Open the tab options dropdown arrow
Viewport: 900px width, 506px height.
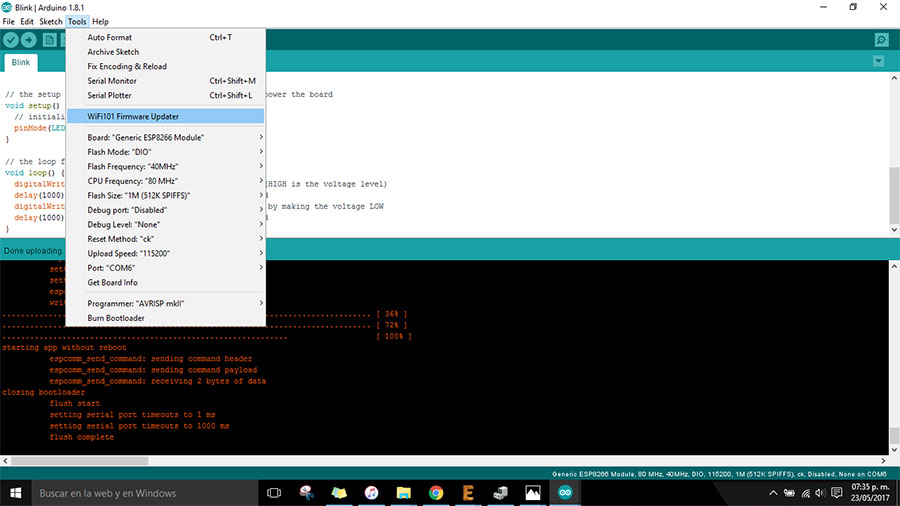point(878,61)
